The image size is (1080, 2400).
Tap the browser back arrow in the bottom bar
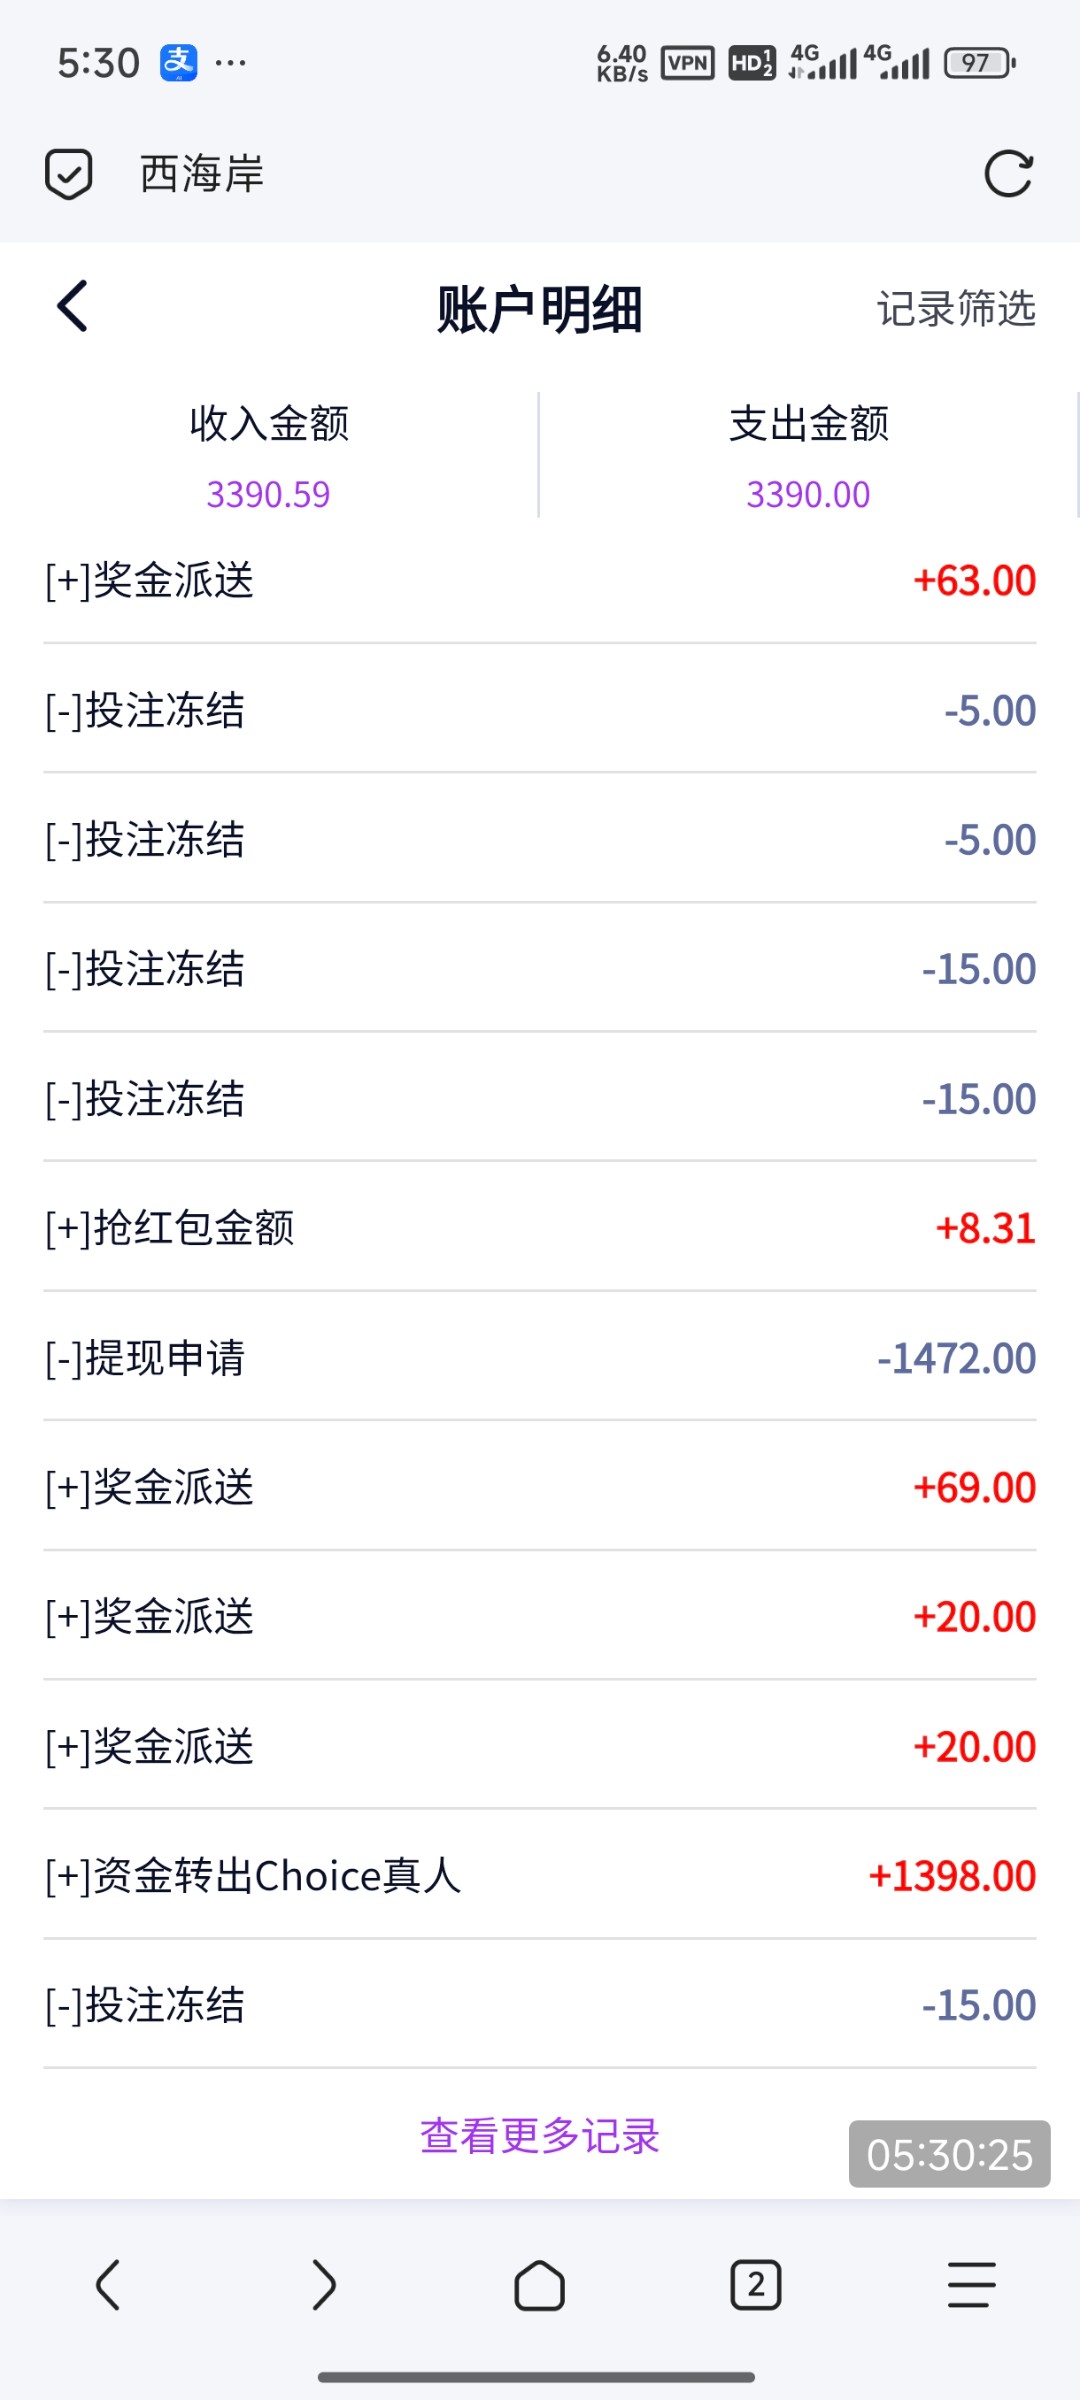click(x=108, y=2285)
